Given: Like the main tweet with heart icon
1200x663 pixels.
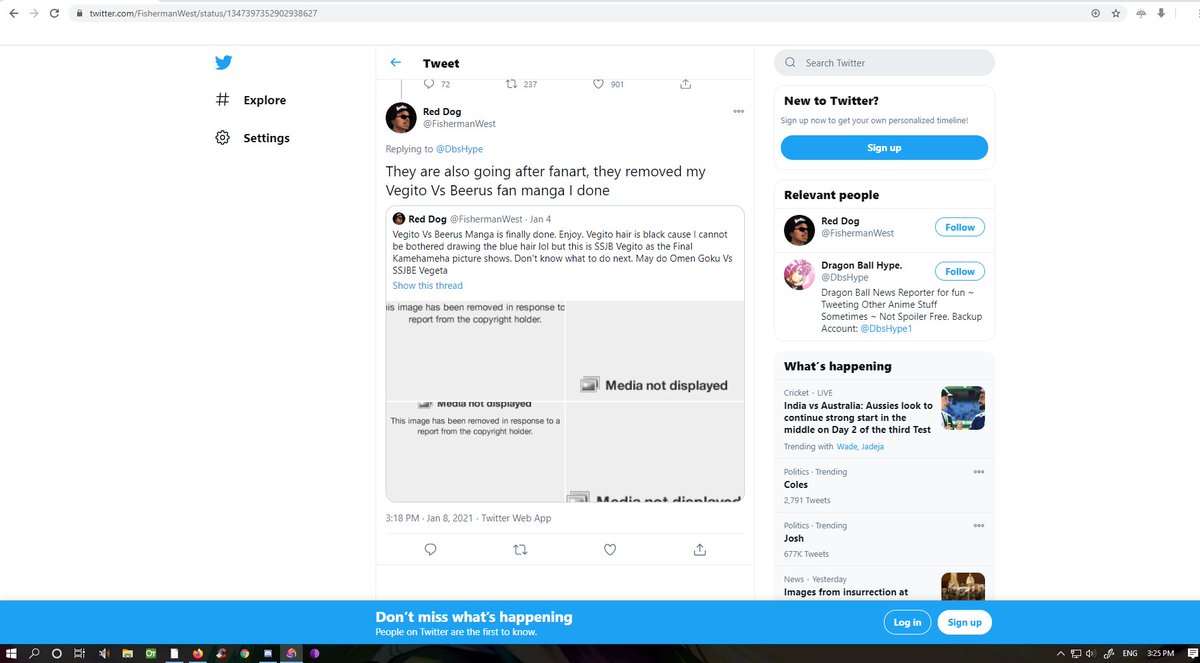Looking at the screenshot, I should 610,549.
